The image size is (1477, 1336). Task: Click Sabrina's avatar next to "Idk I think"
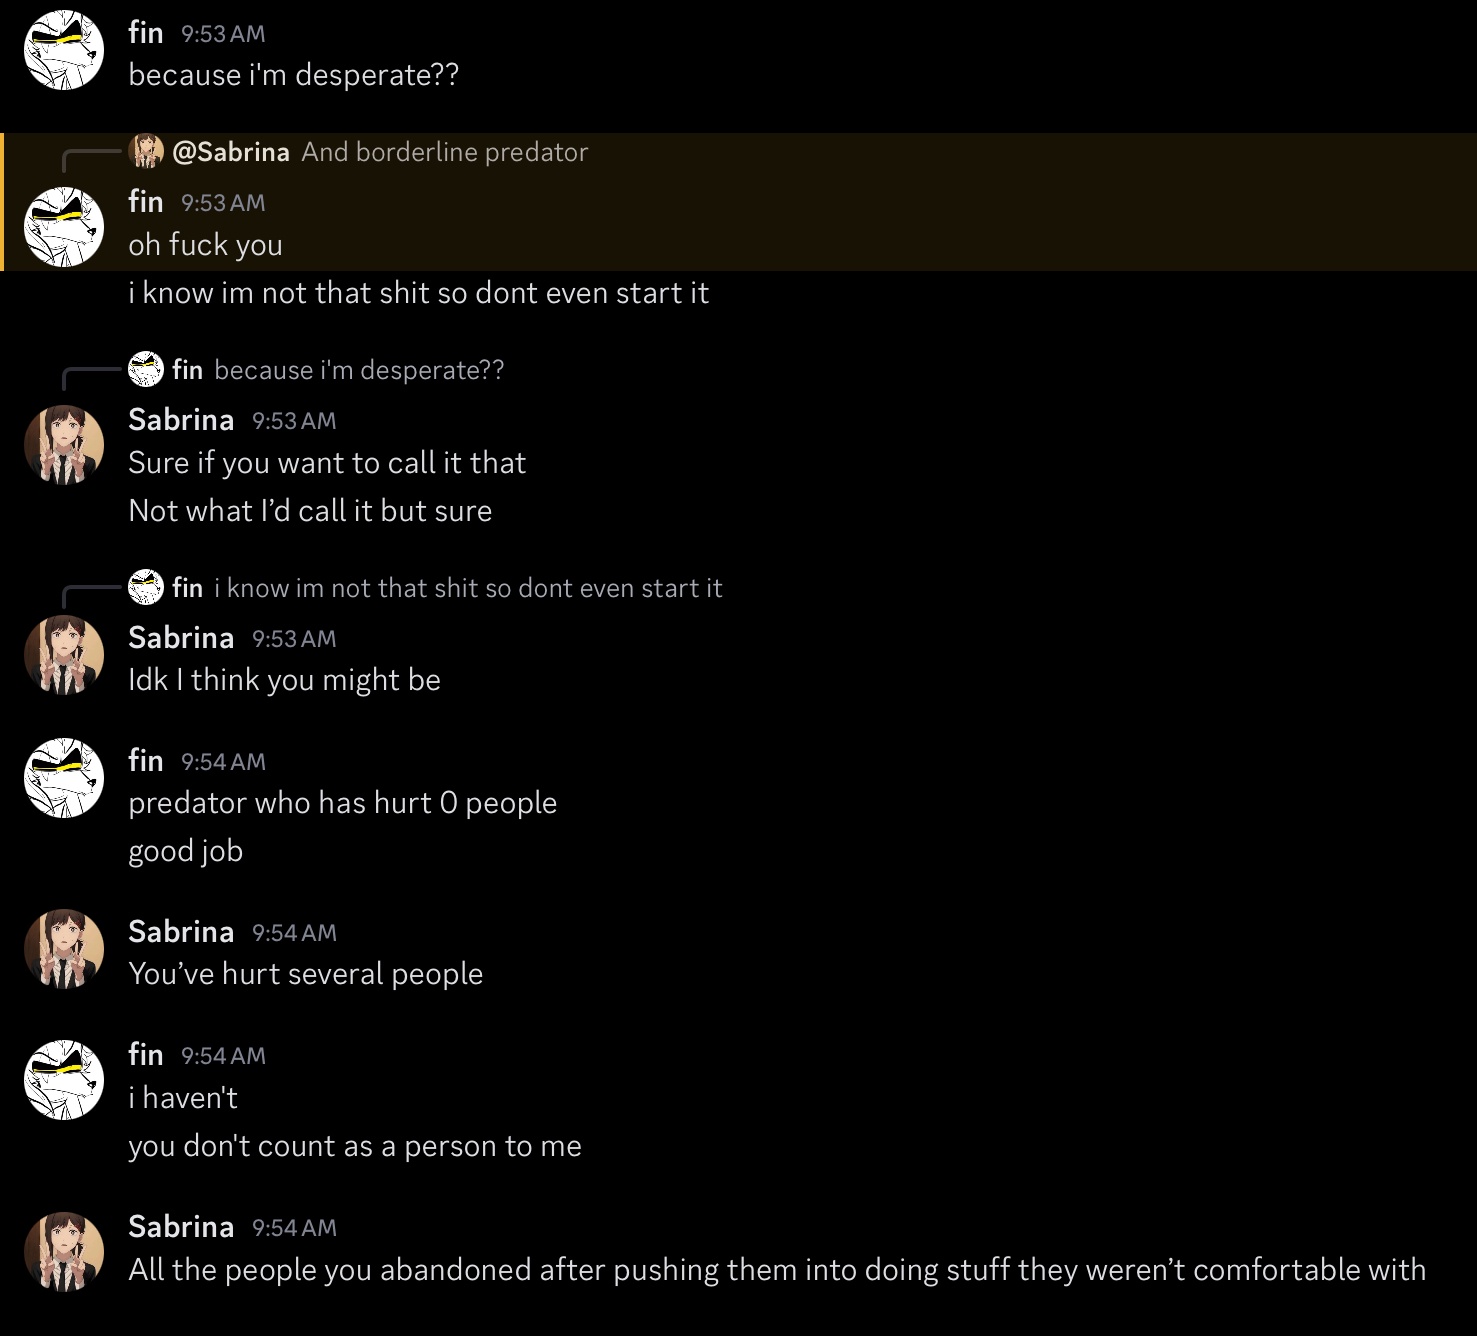64,655
